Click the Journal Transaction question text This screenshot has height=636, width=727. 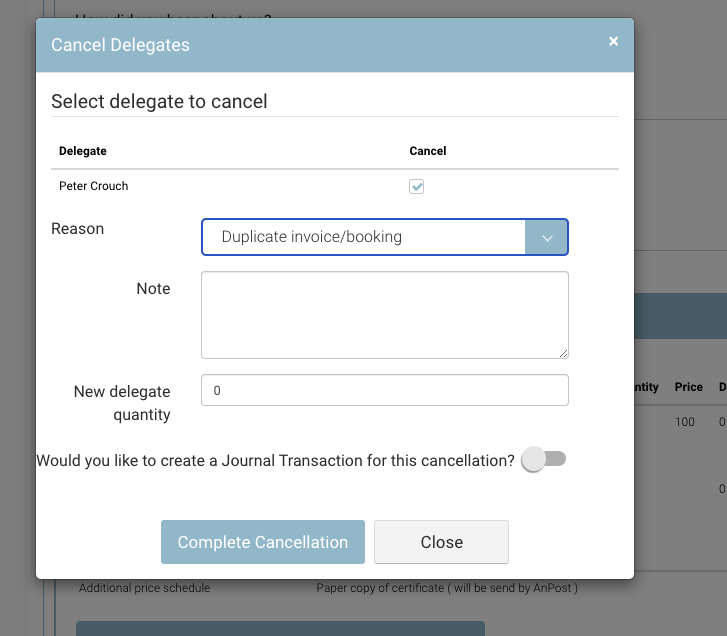(275, 460)
